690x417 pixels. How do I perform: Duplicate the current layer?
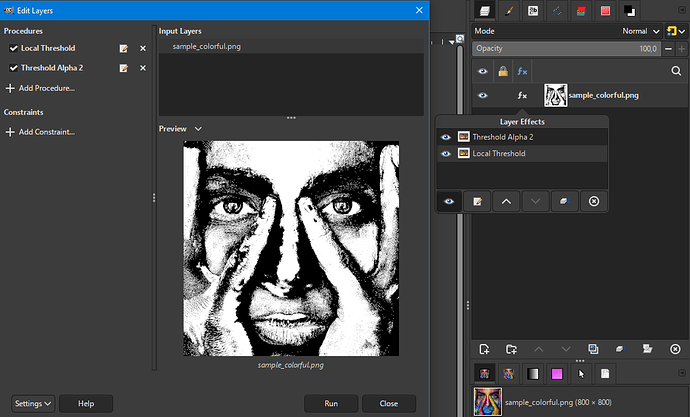point(593,349)
